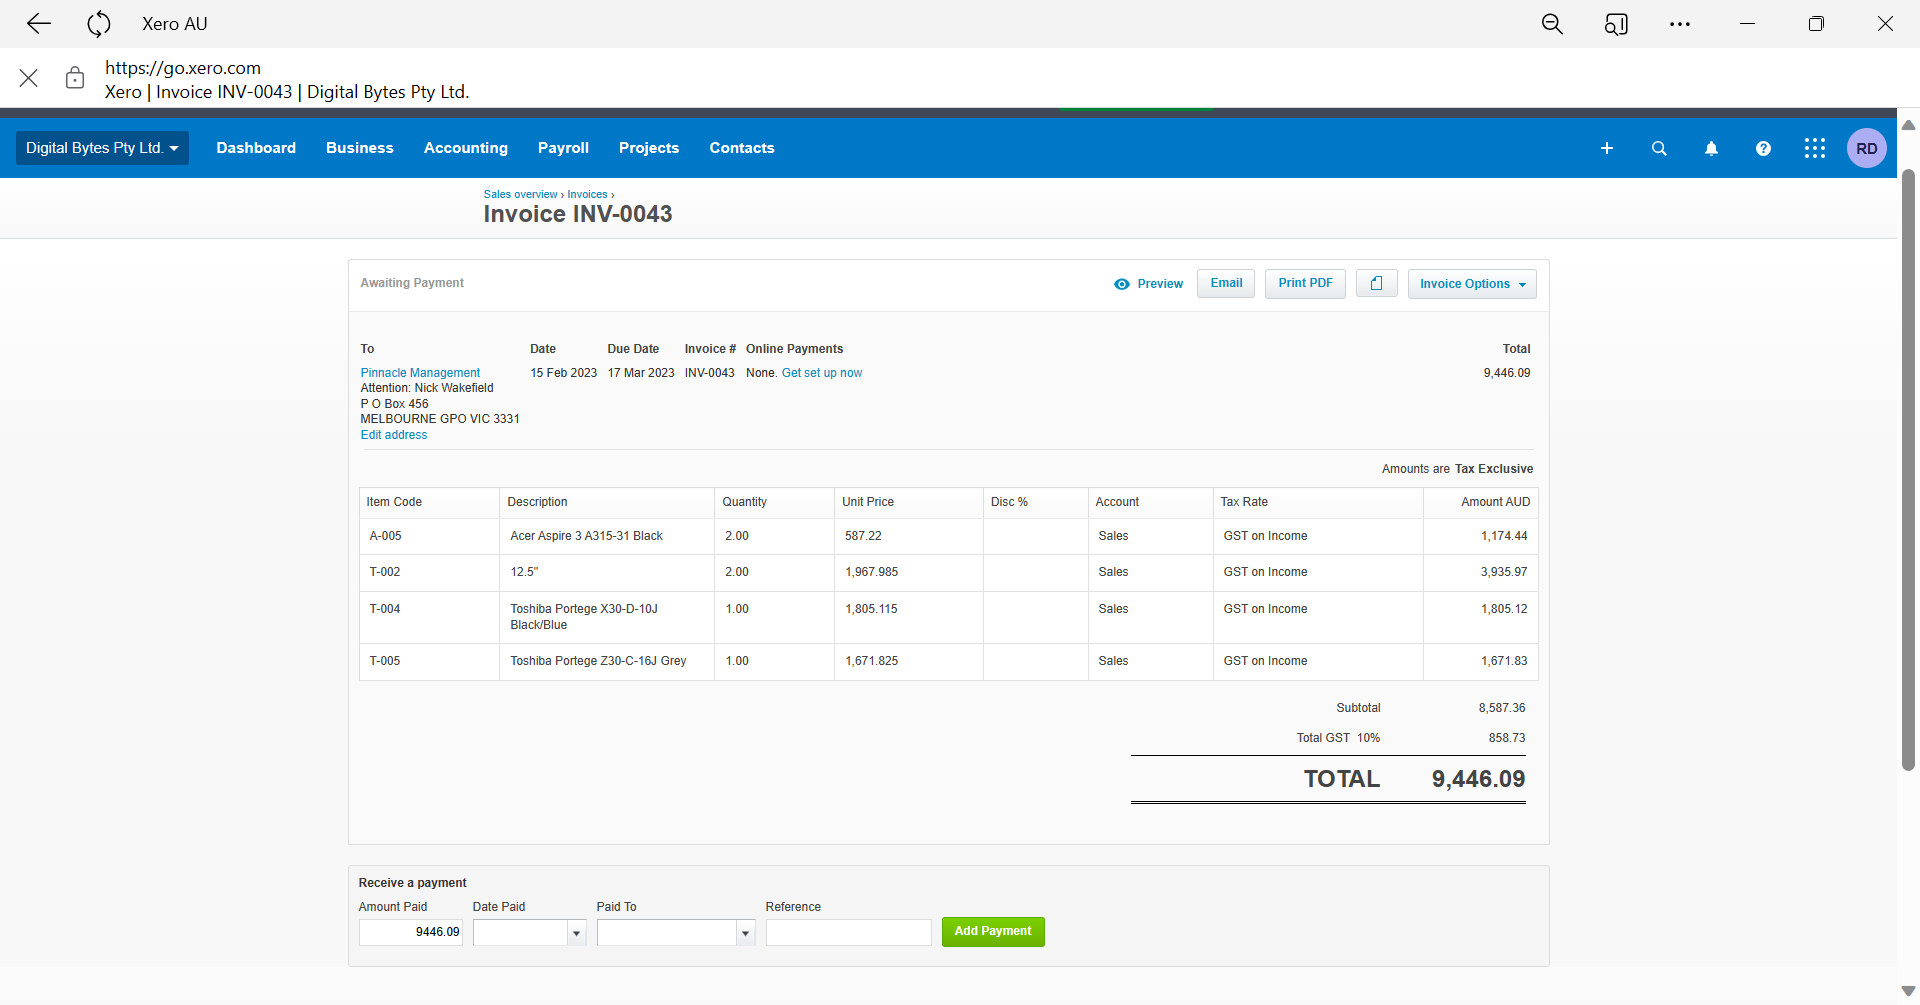Click into the Paid To field
Image resolution: width=1920 pixels, height=1005 pixels.
pos(667,933)
